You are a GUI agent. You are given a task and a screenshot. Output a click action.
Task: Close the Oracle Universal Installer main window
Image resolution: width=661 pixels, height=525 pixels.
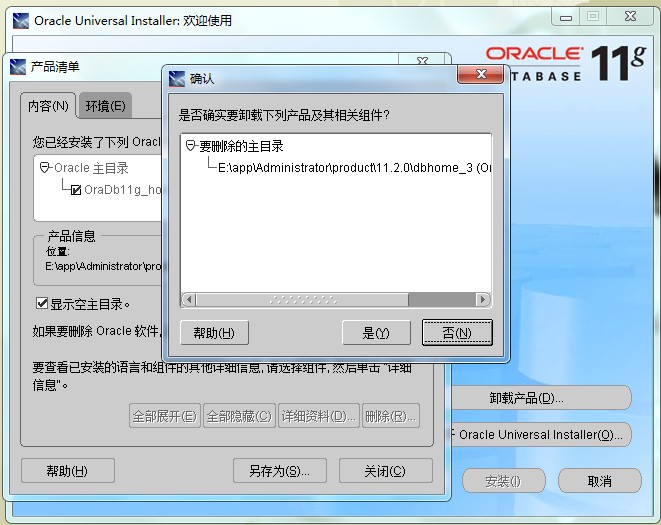pyautogui.click(x=630, y=17)
